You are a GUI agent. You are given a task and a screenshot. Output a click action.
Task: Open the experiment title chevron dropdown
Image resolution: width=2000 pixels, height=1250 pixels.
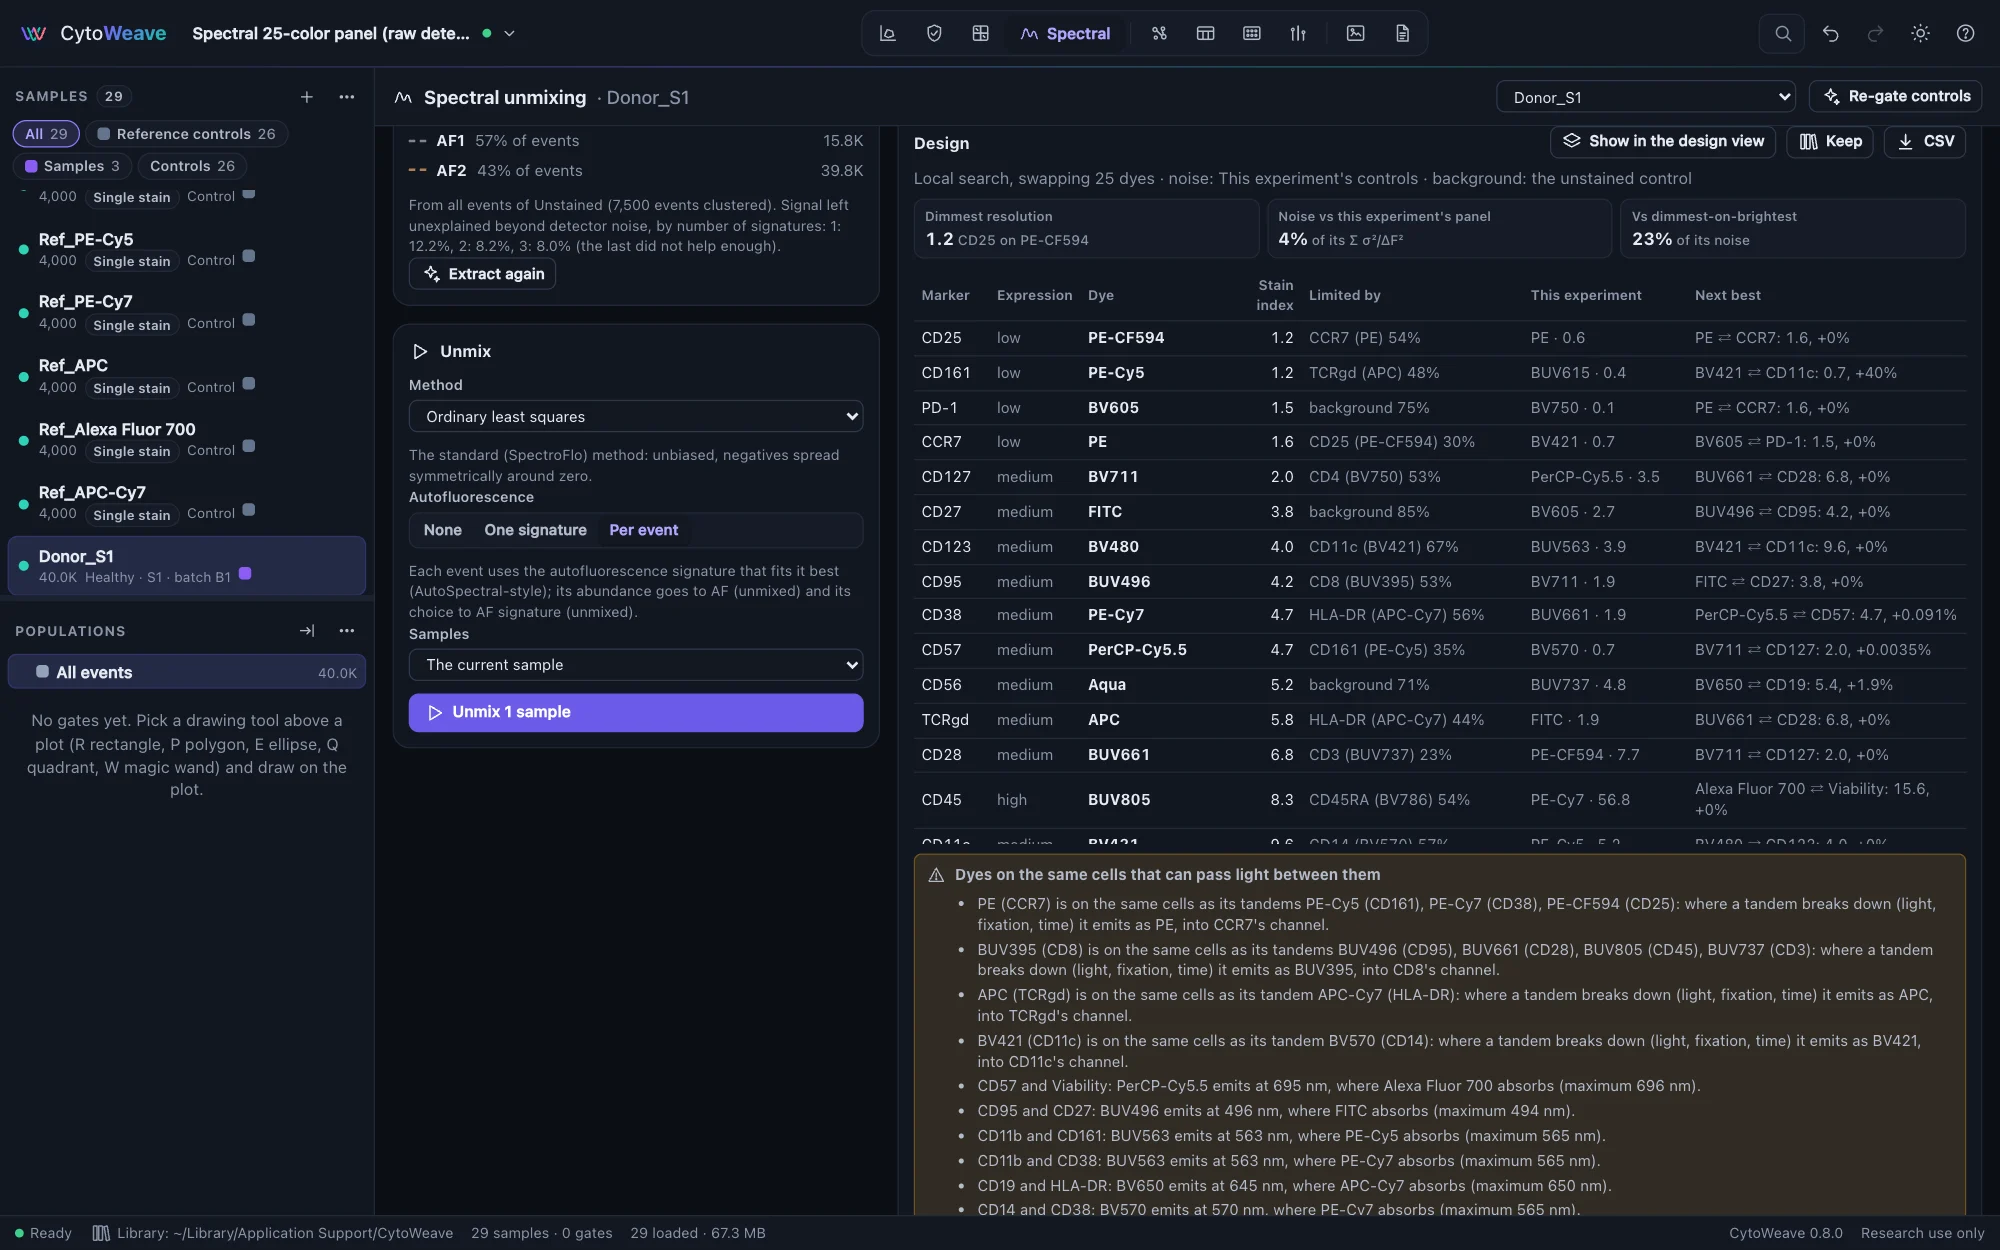point(509,33)
